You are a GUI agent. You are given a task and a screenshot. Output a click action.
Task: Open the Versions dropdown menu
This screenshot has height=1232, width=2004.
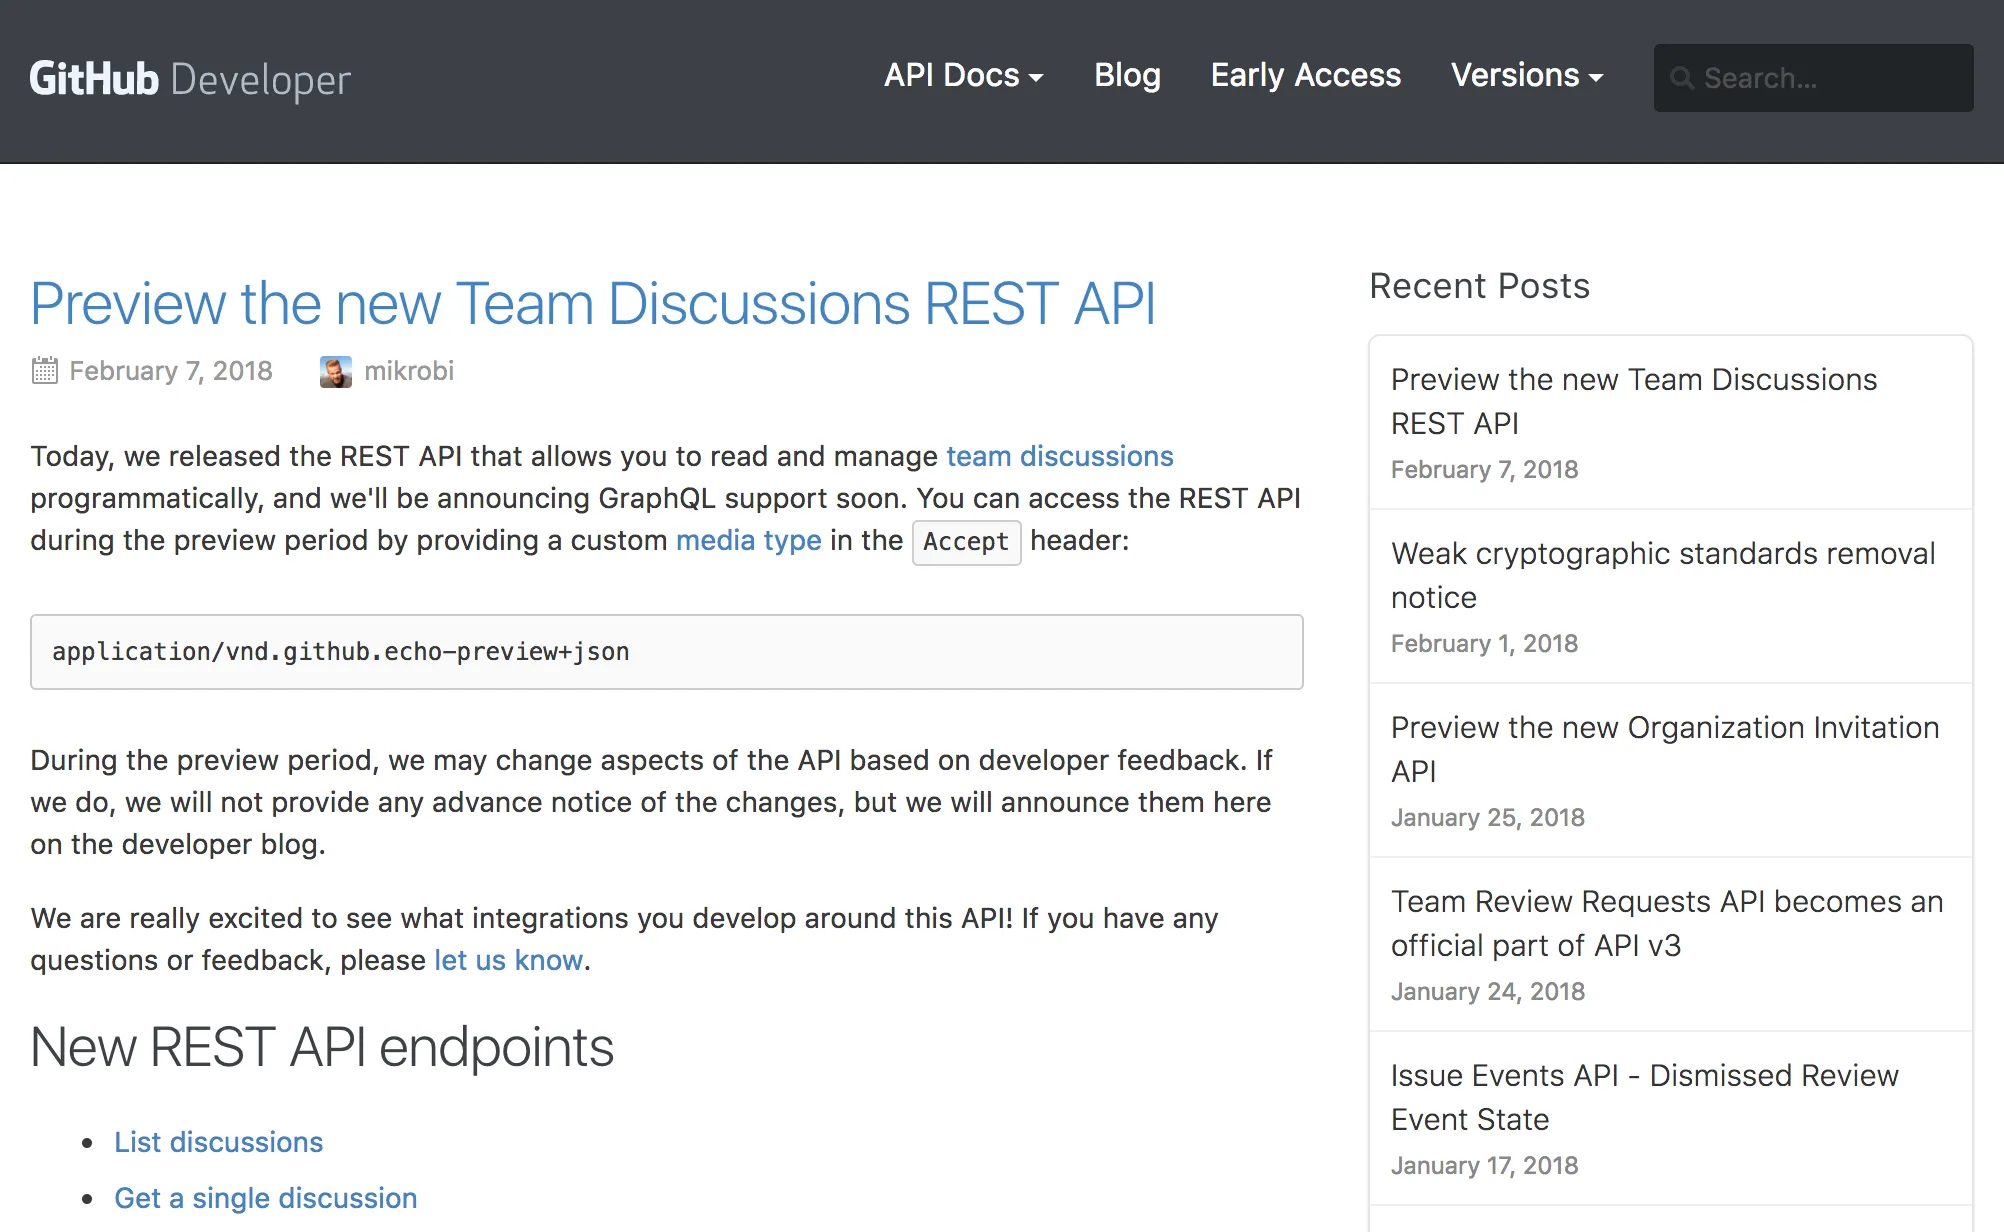(x=1526, y=76)
